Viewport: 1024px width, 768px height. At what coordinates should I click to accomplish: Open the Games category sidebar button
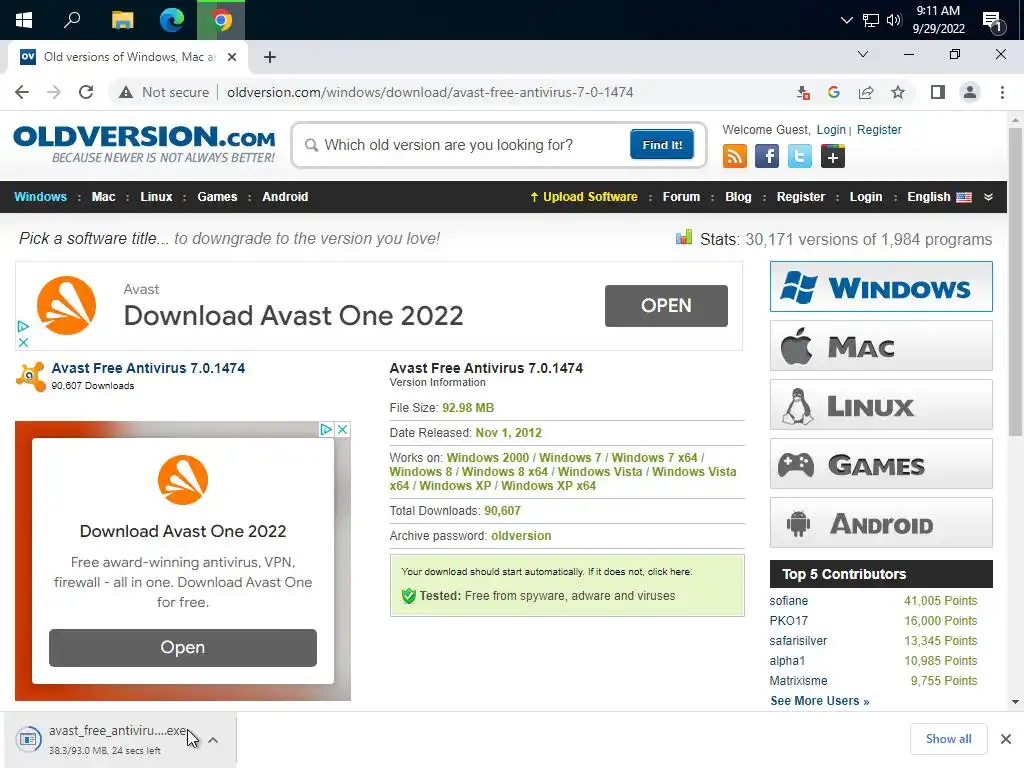881,464
